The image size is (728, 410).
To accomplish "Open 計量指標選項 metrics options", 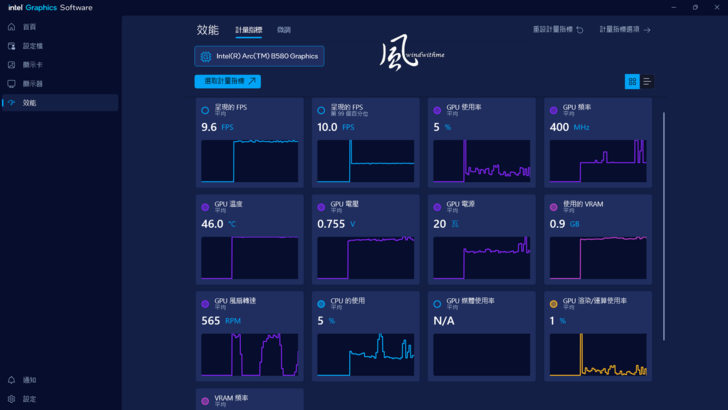I will point(625,29).
